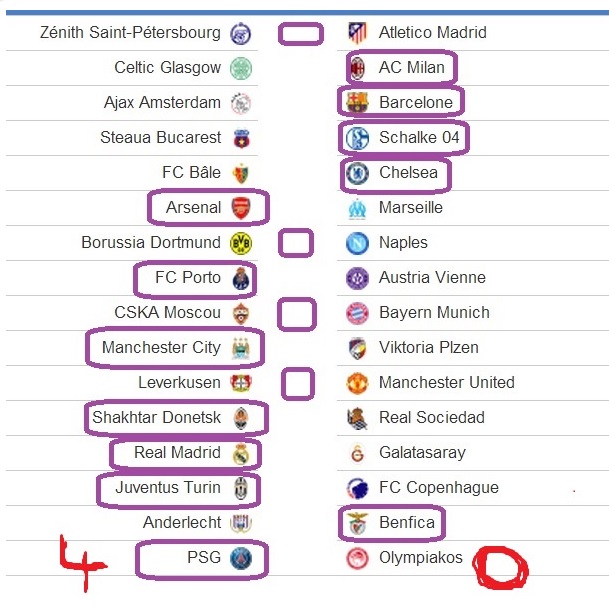
Task: Click the Galatasaray logo
Action: coord(357,453)
